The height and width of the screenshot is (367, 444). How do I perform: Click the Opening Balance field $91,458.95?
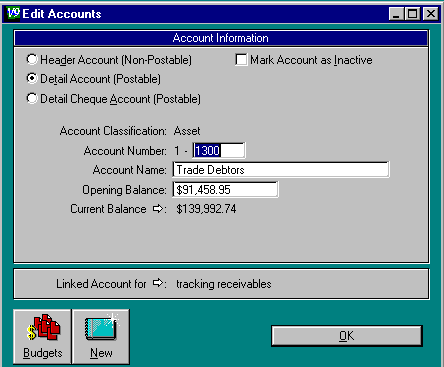225,190
